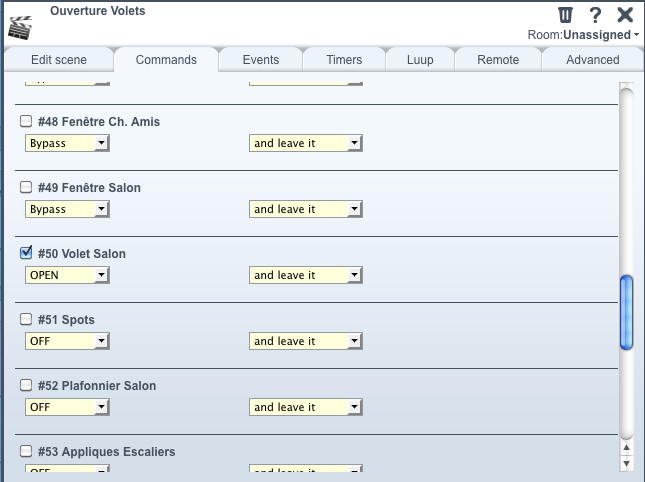Open the Advanced tab
Screen dimensions: 645x482
[x=592, y=60]
